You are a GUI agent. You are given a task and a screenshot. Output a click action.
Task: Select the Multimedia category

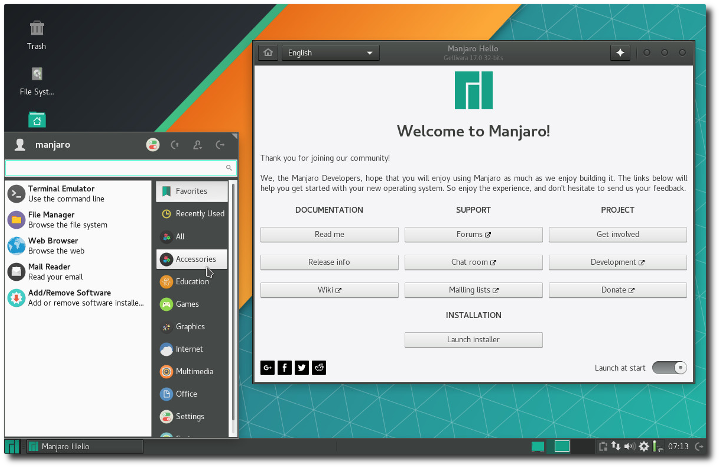[193, 371]
